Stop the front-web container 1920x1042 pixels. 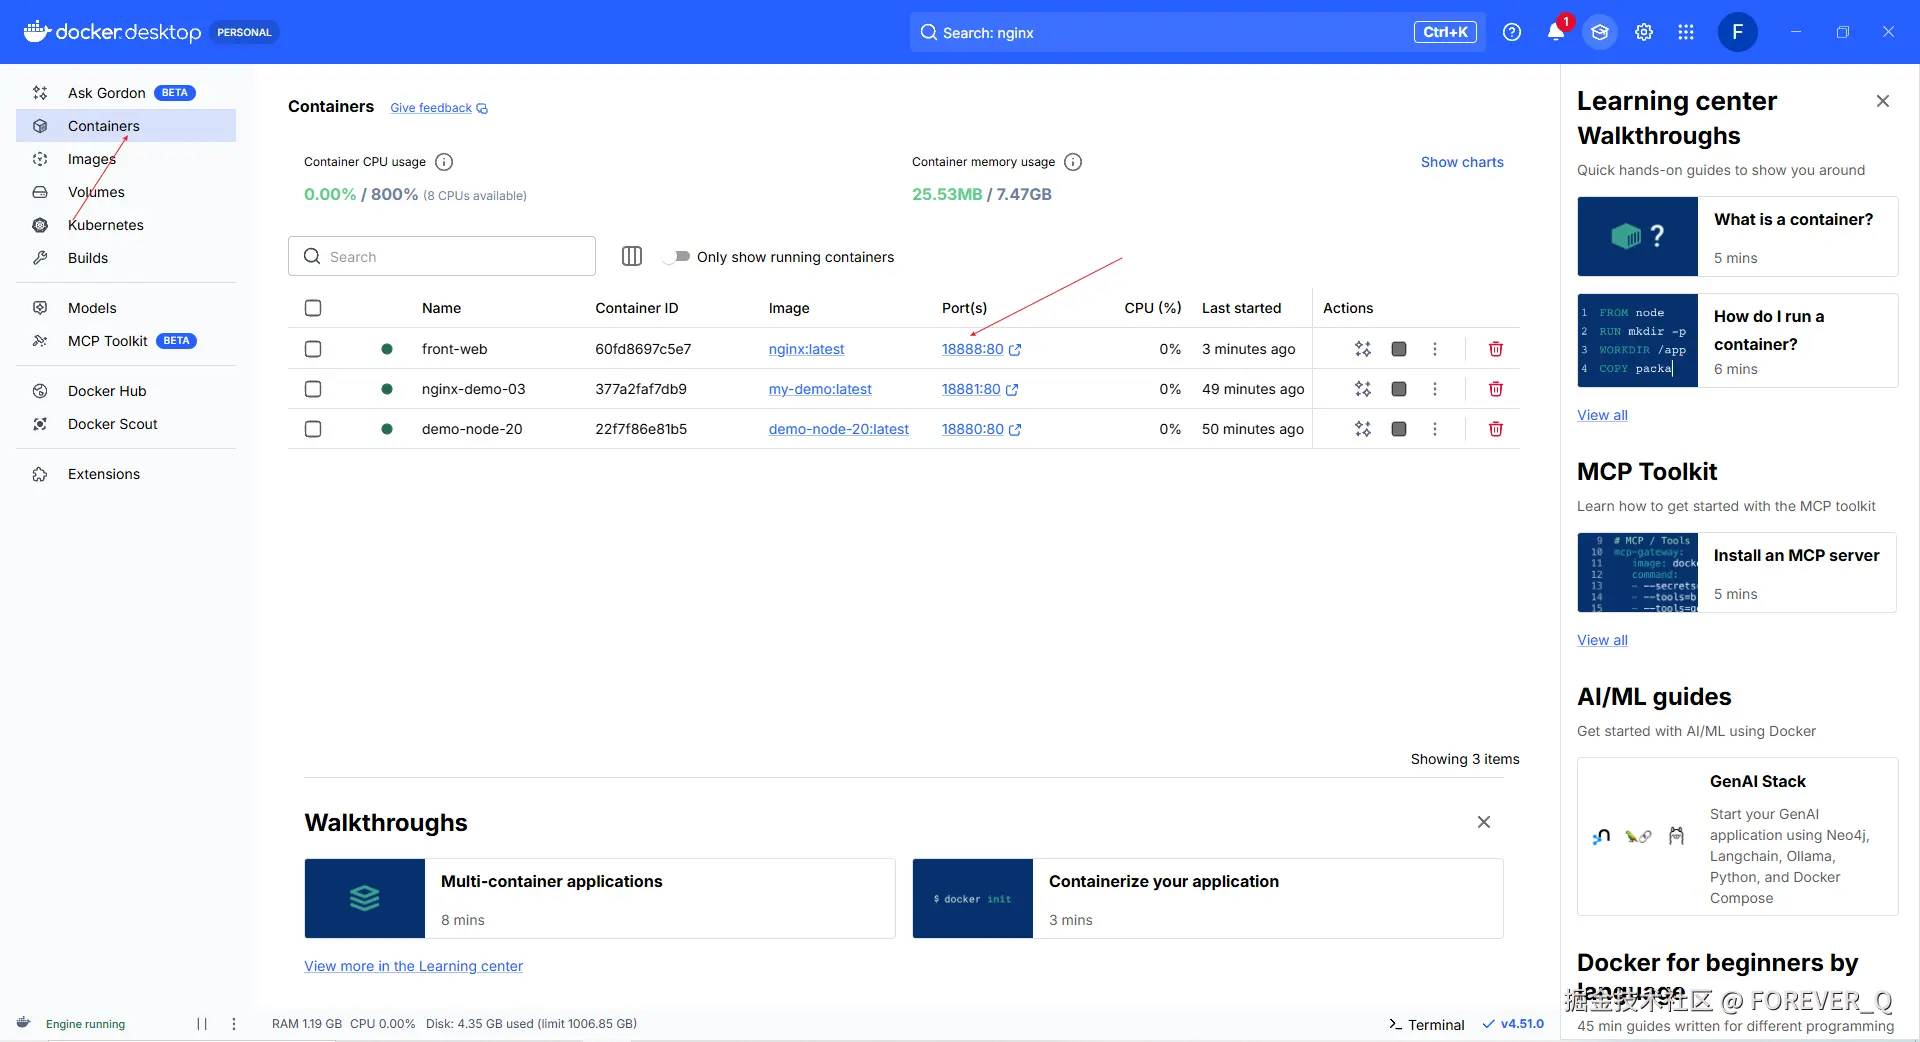1399,349
